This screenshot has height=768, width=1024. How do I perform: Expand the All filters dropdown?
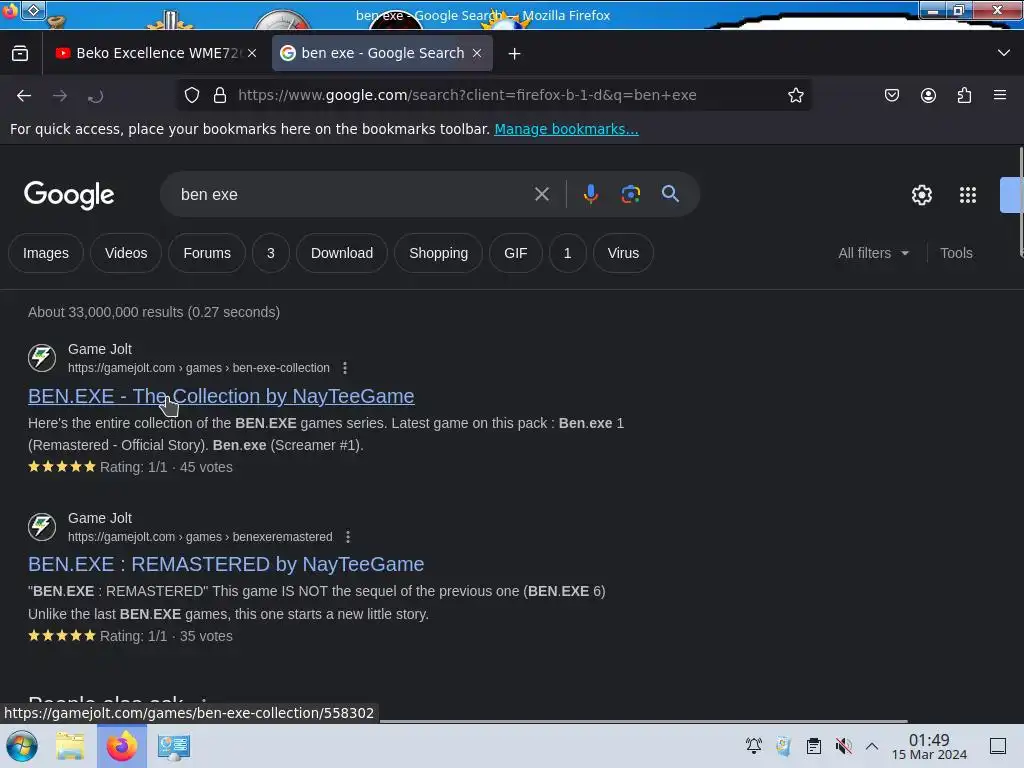pos(873,253)
